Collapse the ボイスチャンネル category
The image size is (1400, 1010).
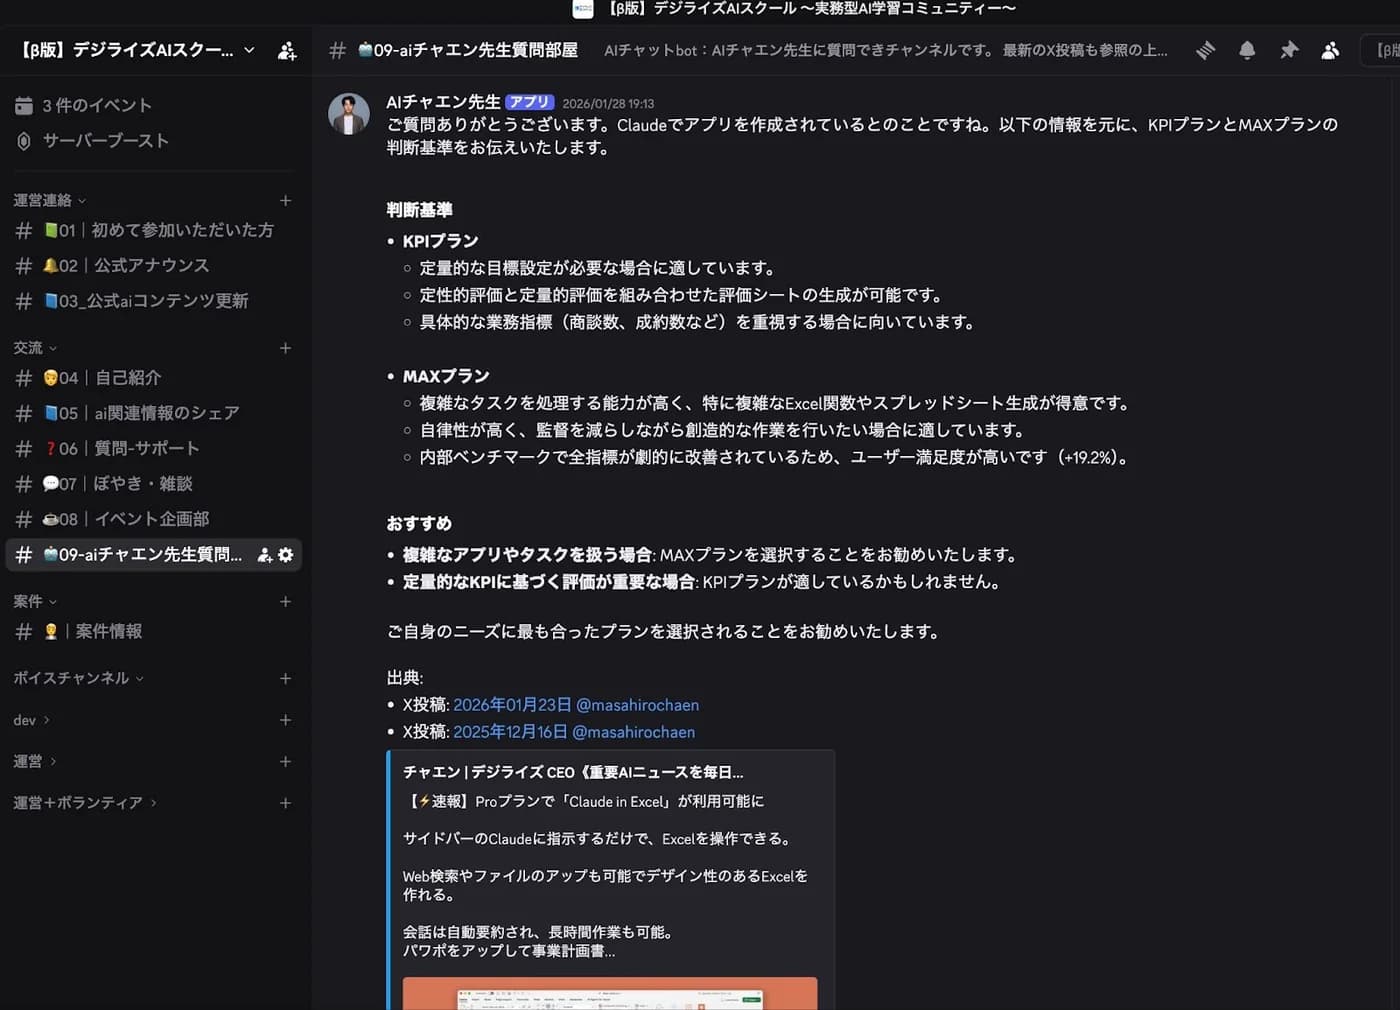click(x=78, y=678)
